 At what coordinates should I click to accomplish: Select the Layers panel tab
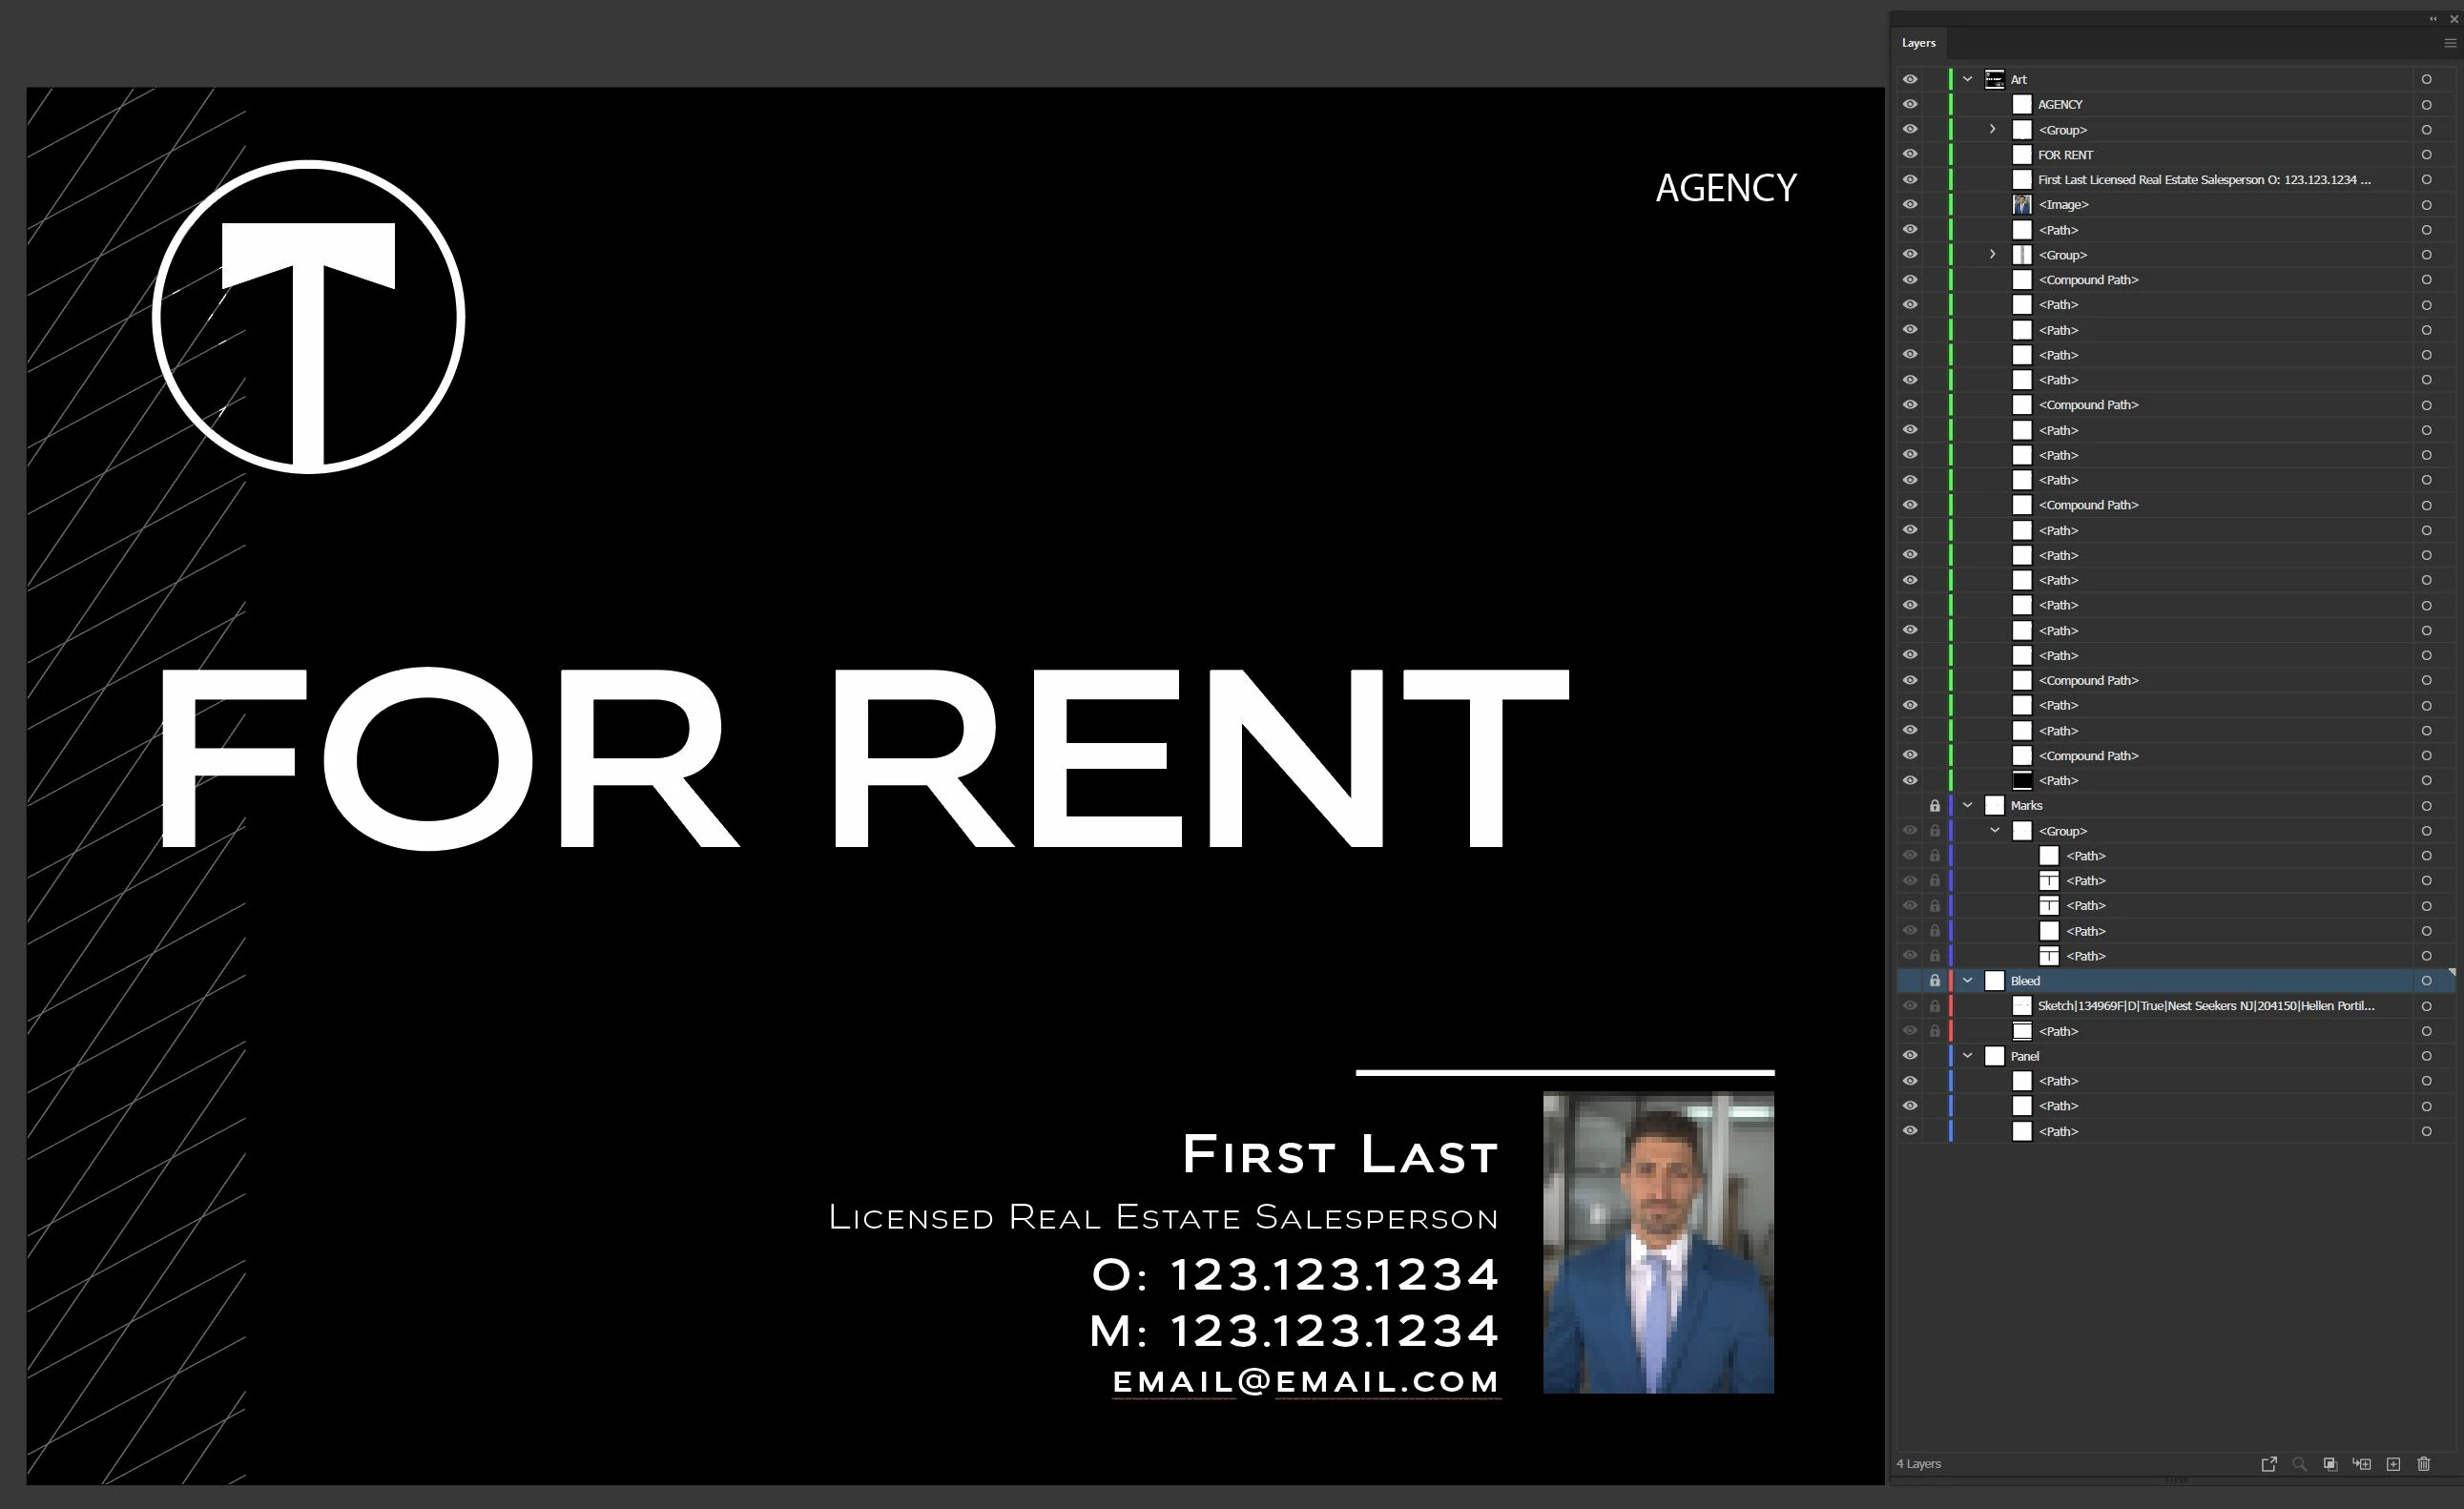(x=1918, y=43)
